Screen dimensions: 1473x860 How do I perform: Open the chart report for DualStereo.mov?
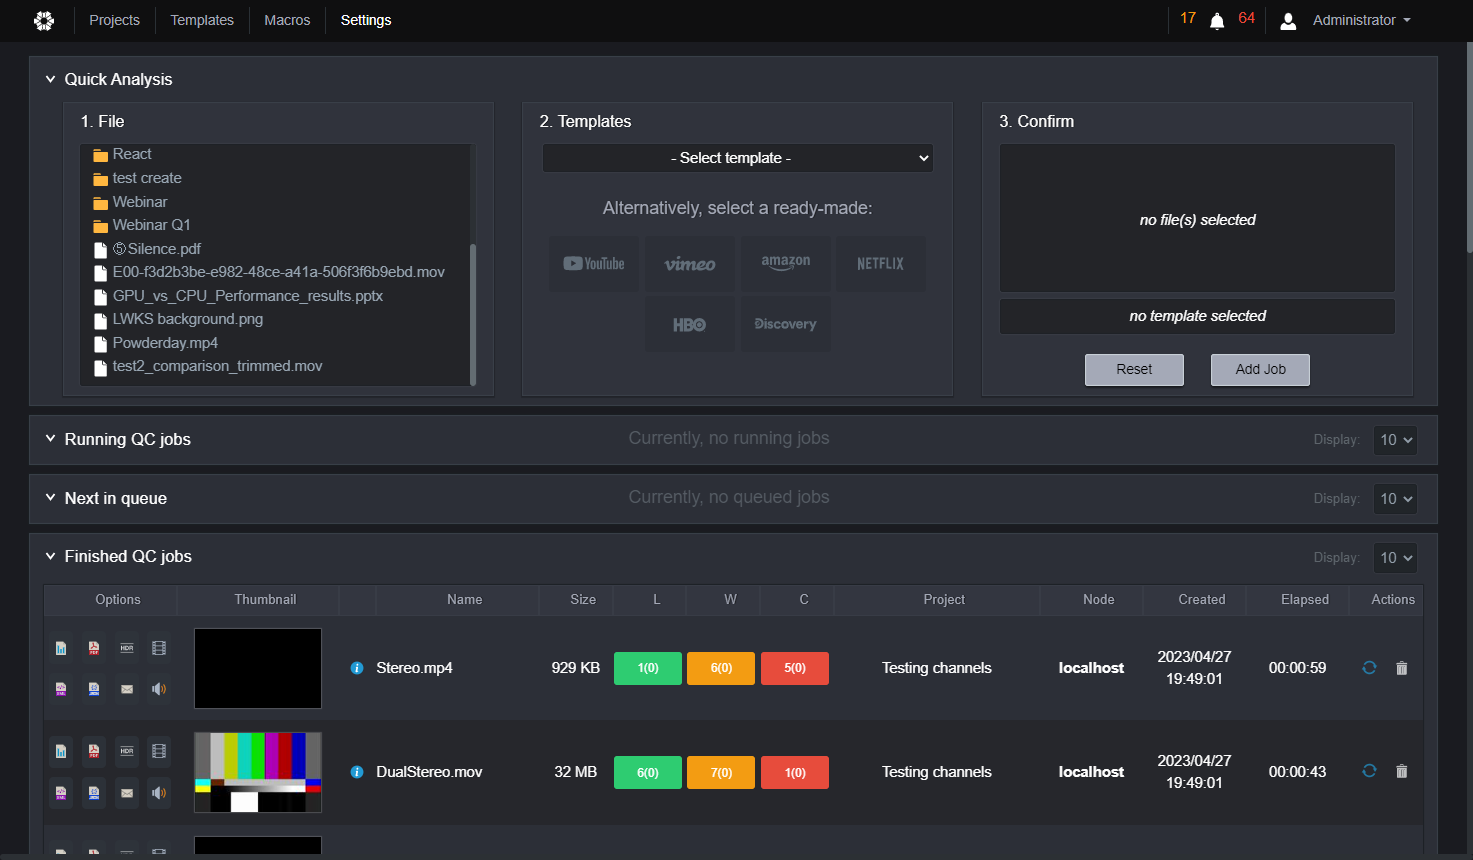point(61,751)
